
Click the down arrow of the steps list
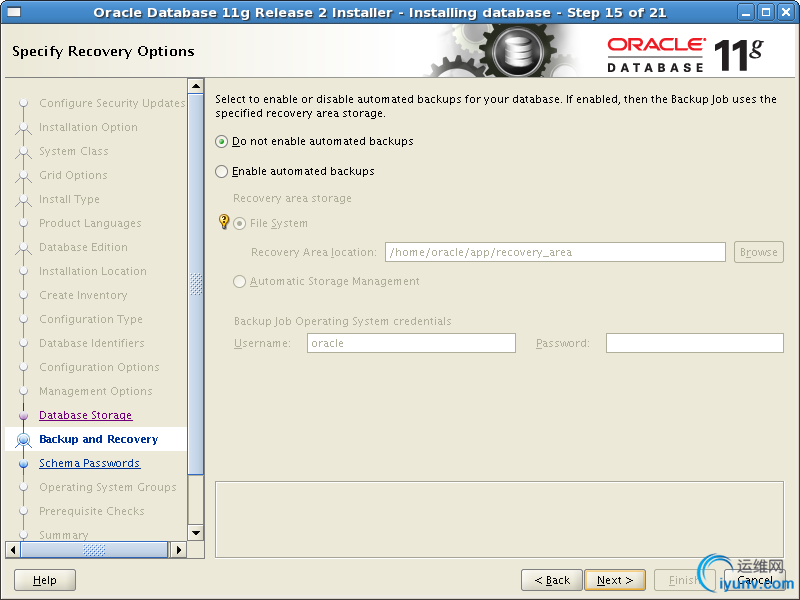pyautogui.click(x=195, y=533)
